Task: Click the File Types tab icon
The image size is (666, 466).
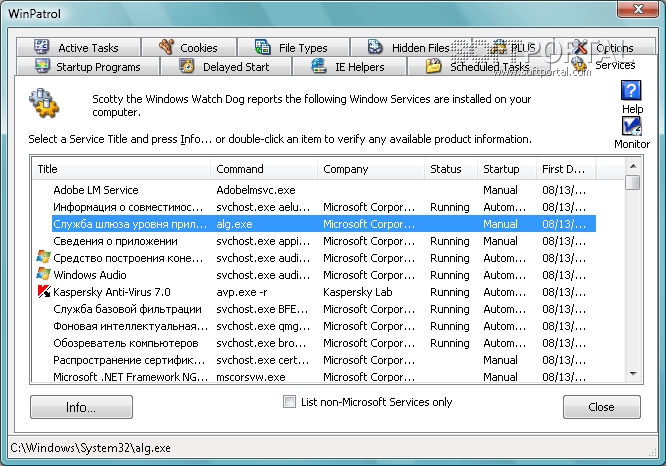Action: pyautogui.click(x=262, y=47)
